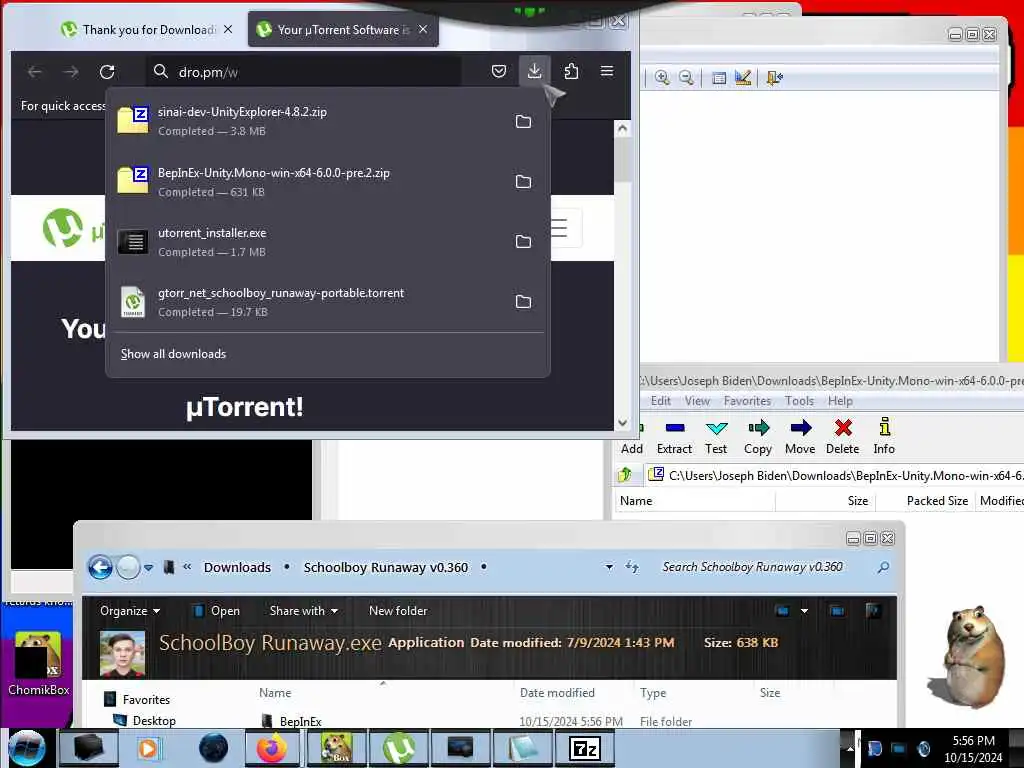
Task: Sort 7-Zip list by Packed Size
Action: 936,501
